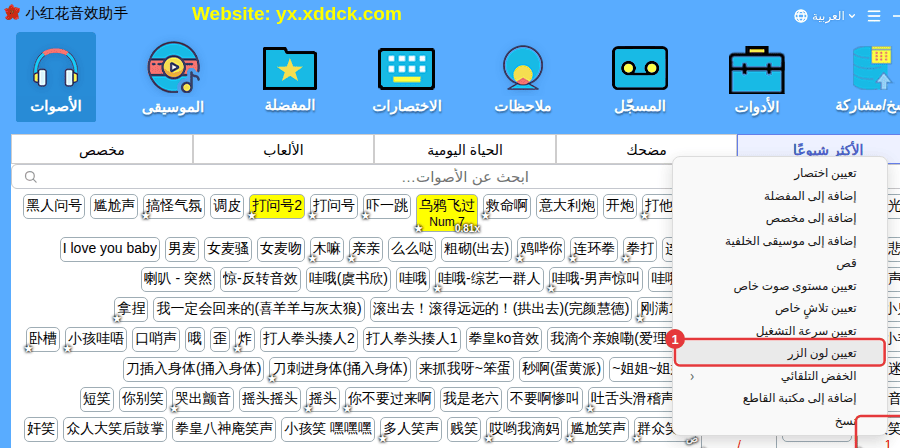Image resolution: width=900 pixels, height=448 pixels.
Task: Play the 连环拳 sound button
Action: click(593, 249)
